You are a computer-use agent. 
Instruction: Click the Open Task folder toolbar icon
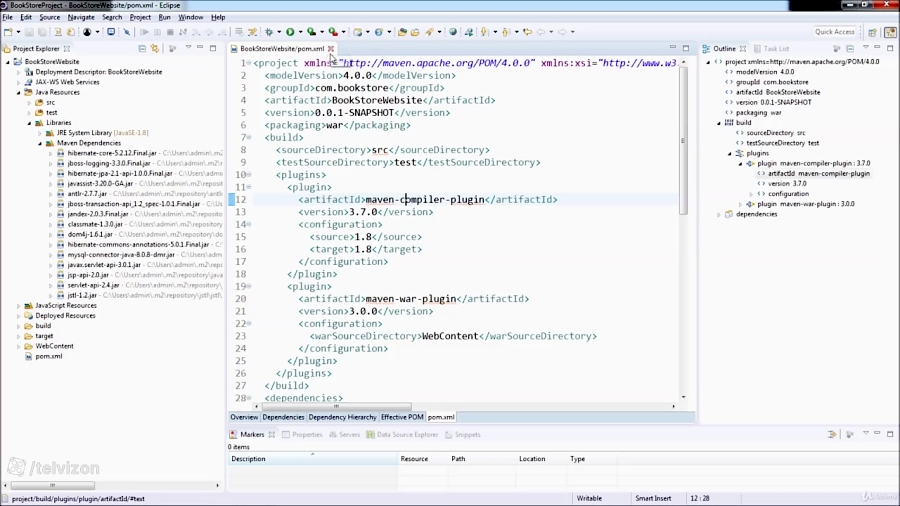(x=415, y=32)
